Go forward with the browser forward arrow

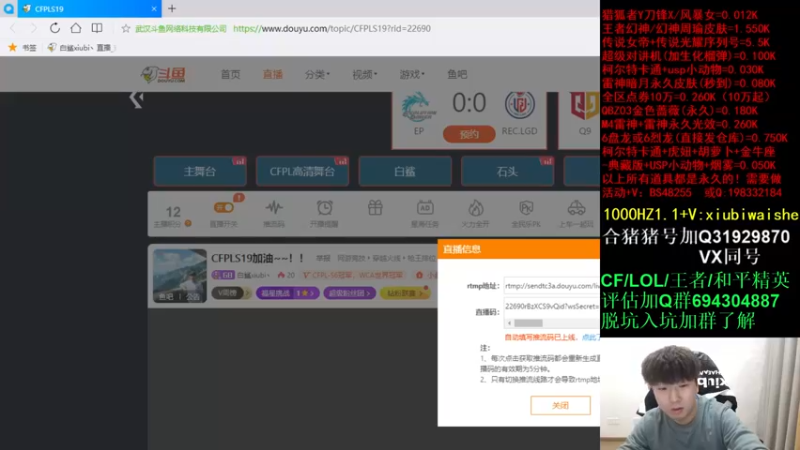[33, 28]
